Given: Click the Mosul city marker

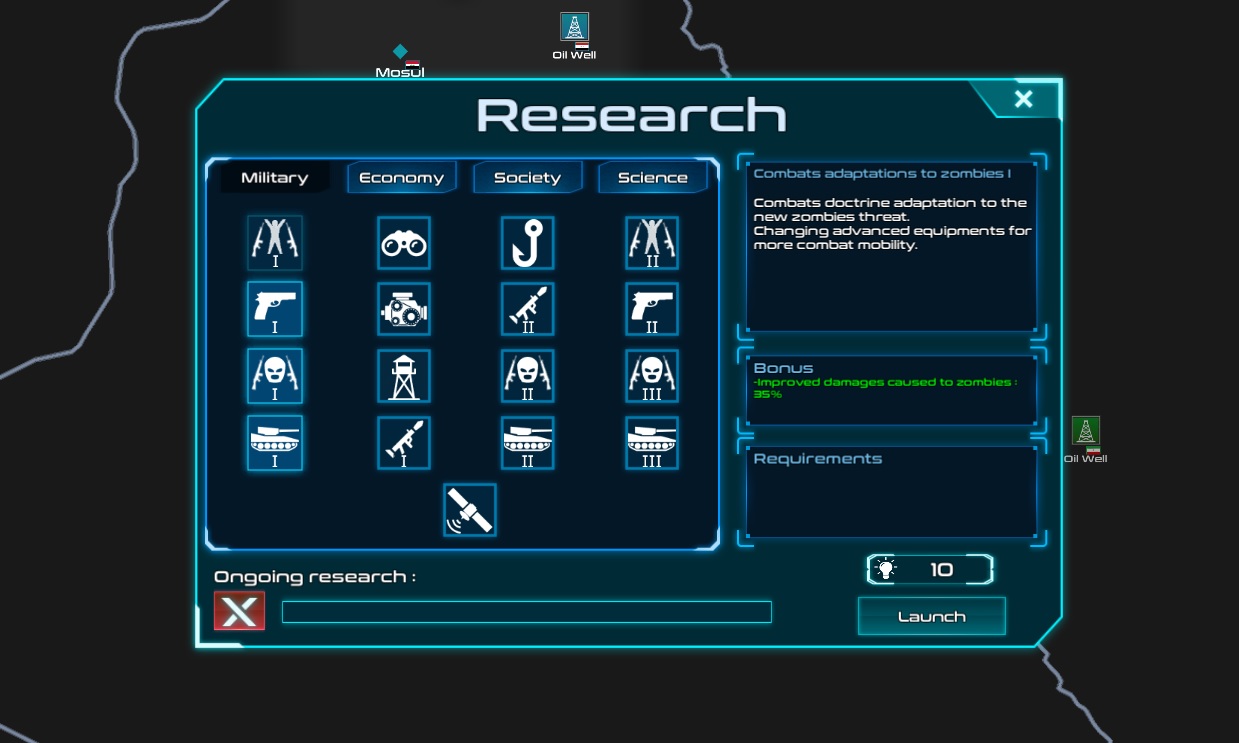Looking at the screenshot, I should click(400, 51).
